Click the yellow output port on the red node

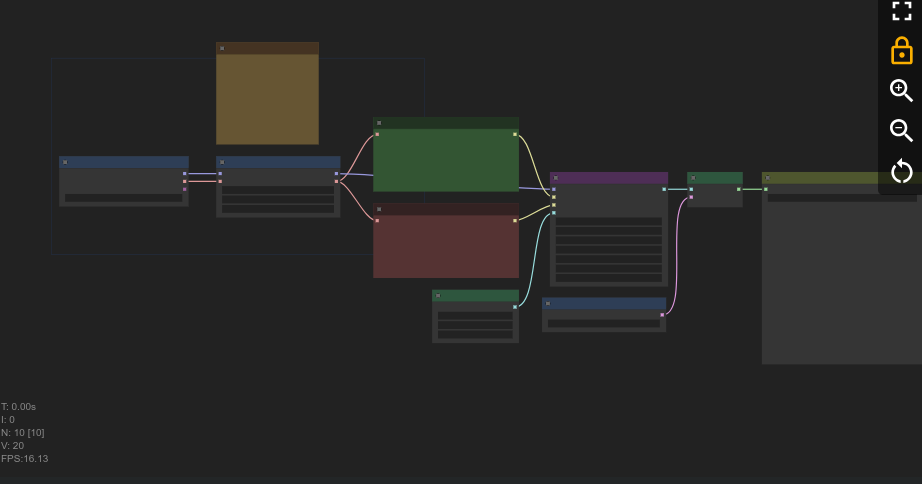click(515, 221)
